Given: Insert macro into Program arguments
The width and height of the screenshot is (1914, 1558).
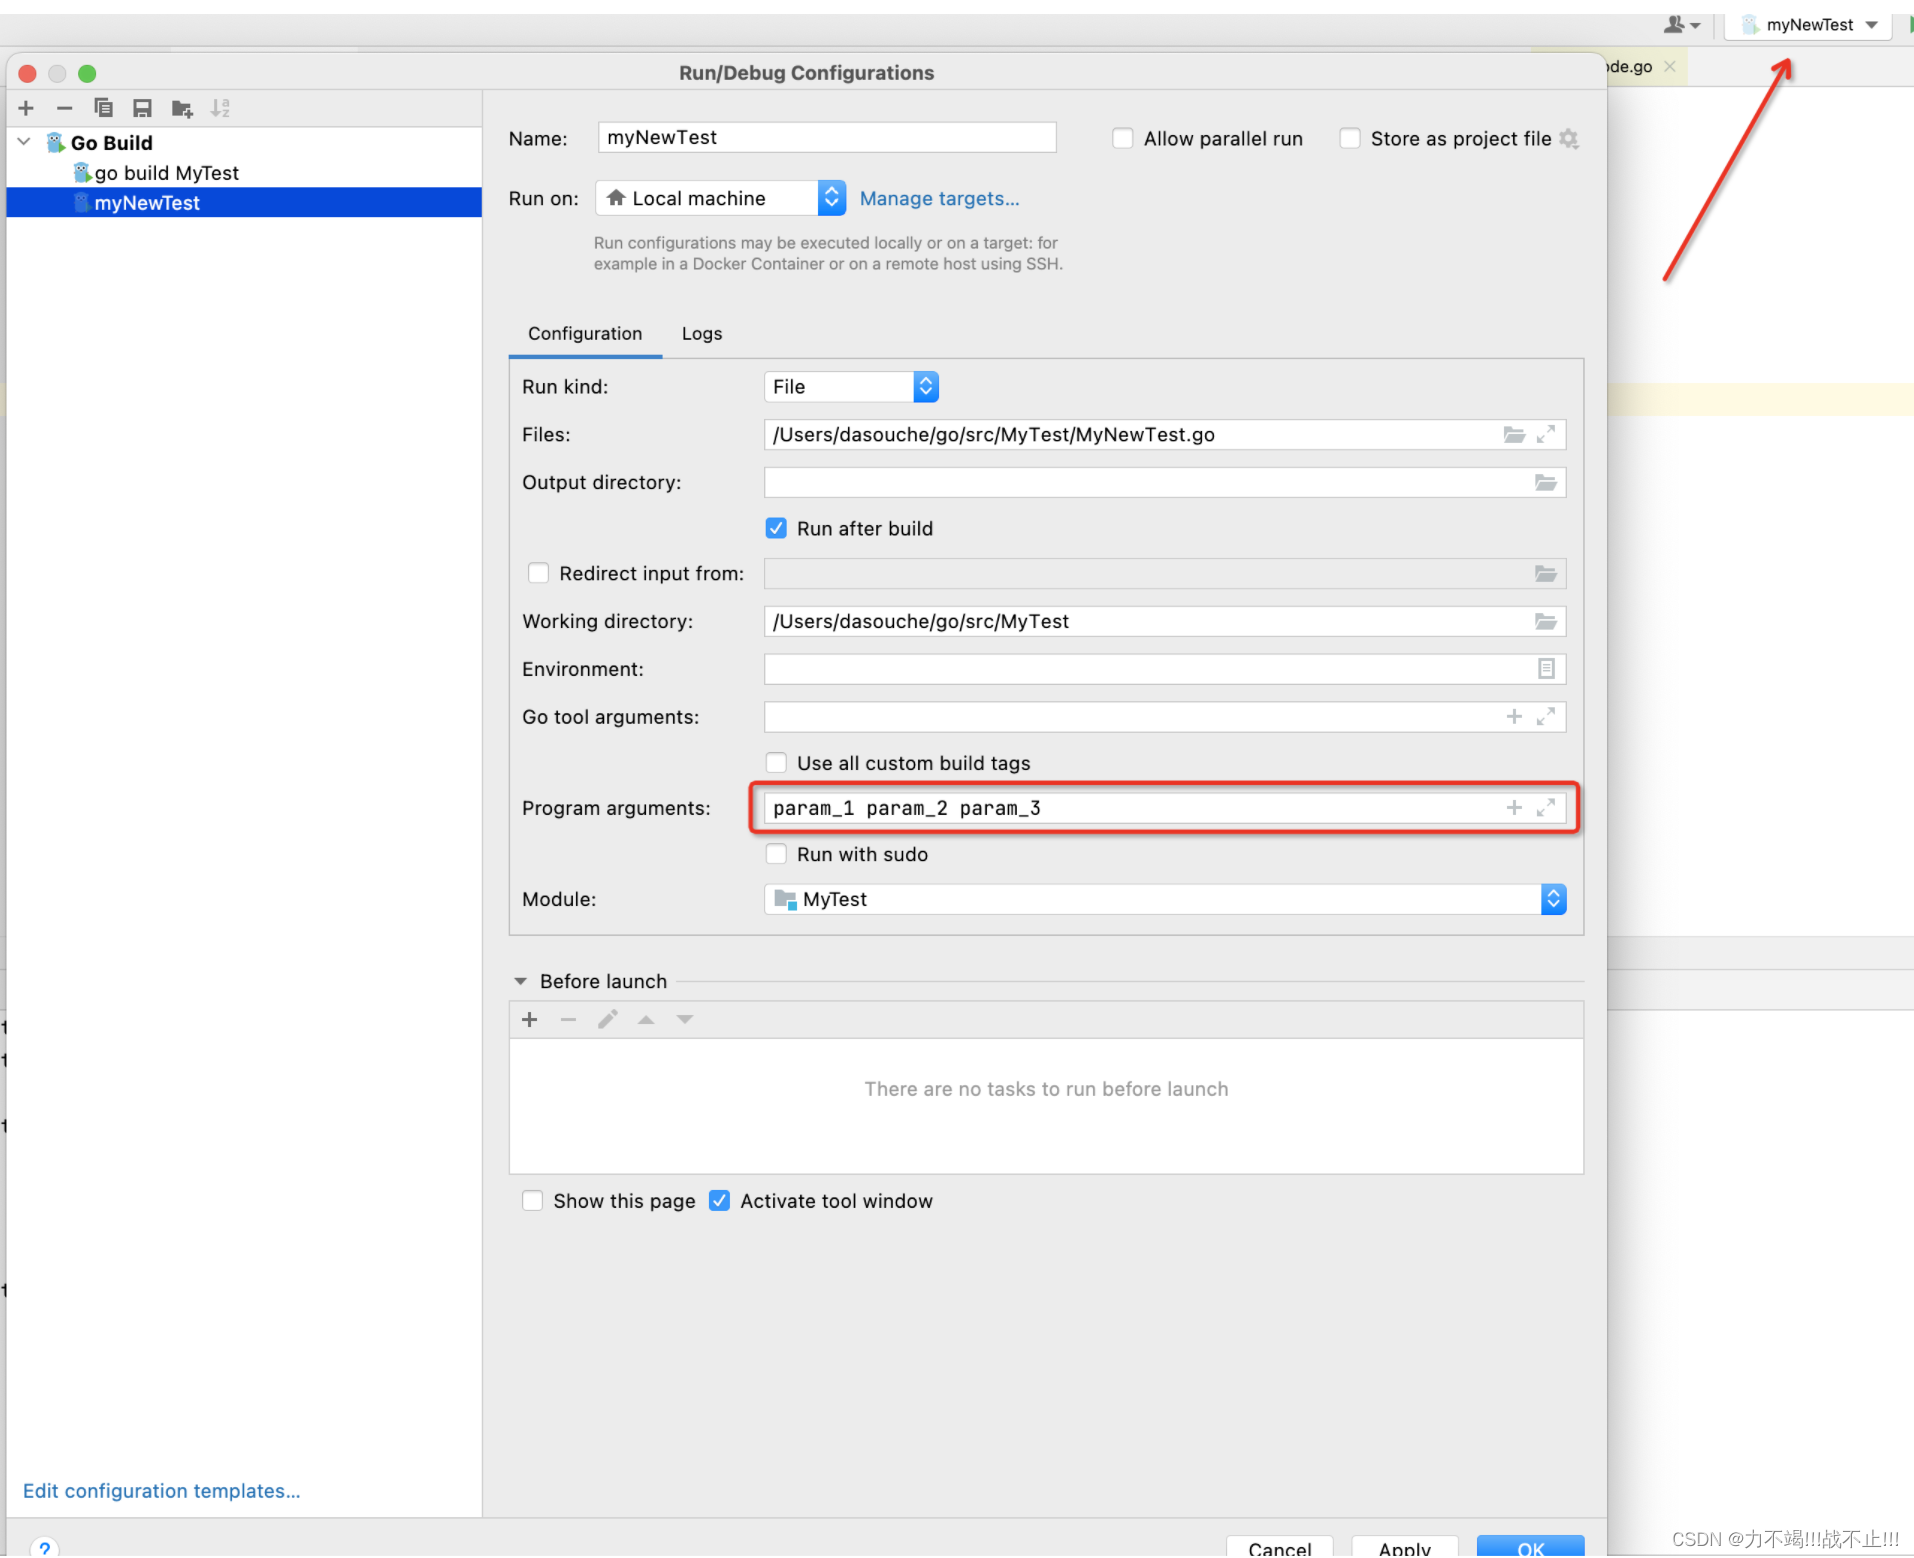Looking at the screenshot, I should pos(1514,808).
